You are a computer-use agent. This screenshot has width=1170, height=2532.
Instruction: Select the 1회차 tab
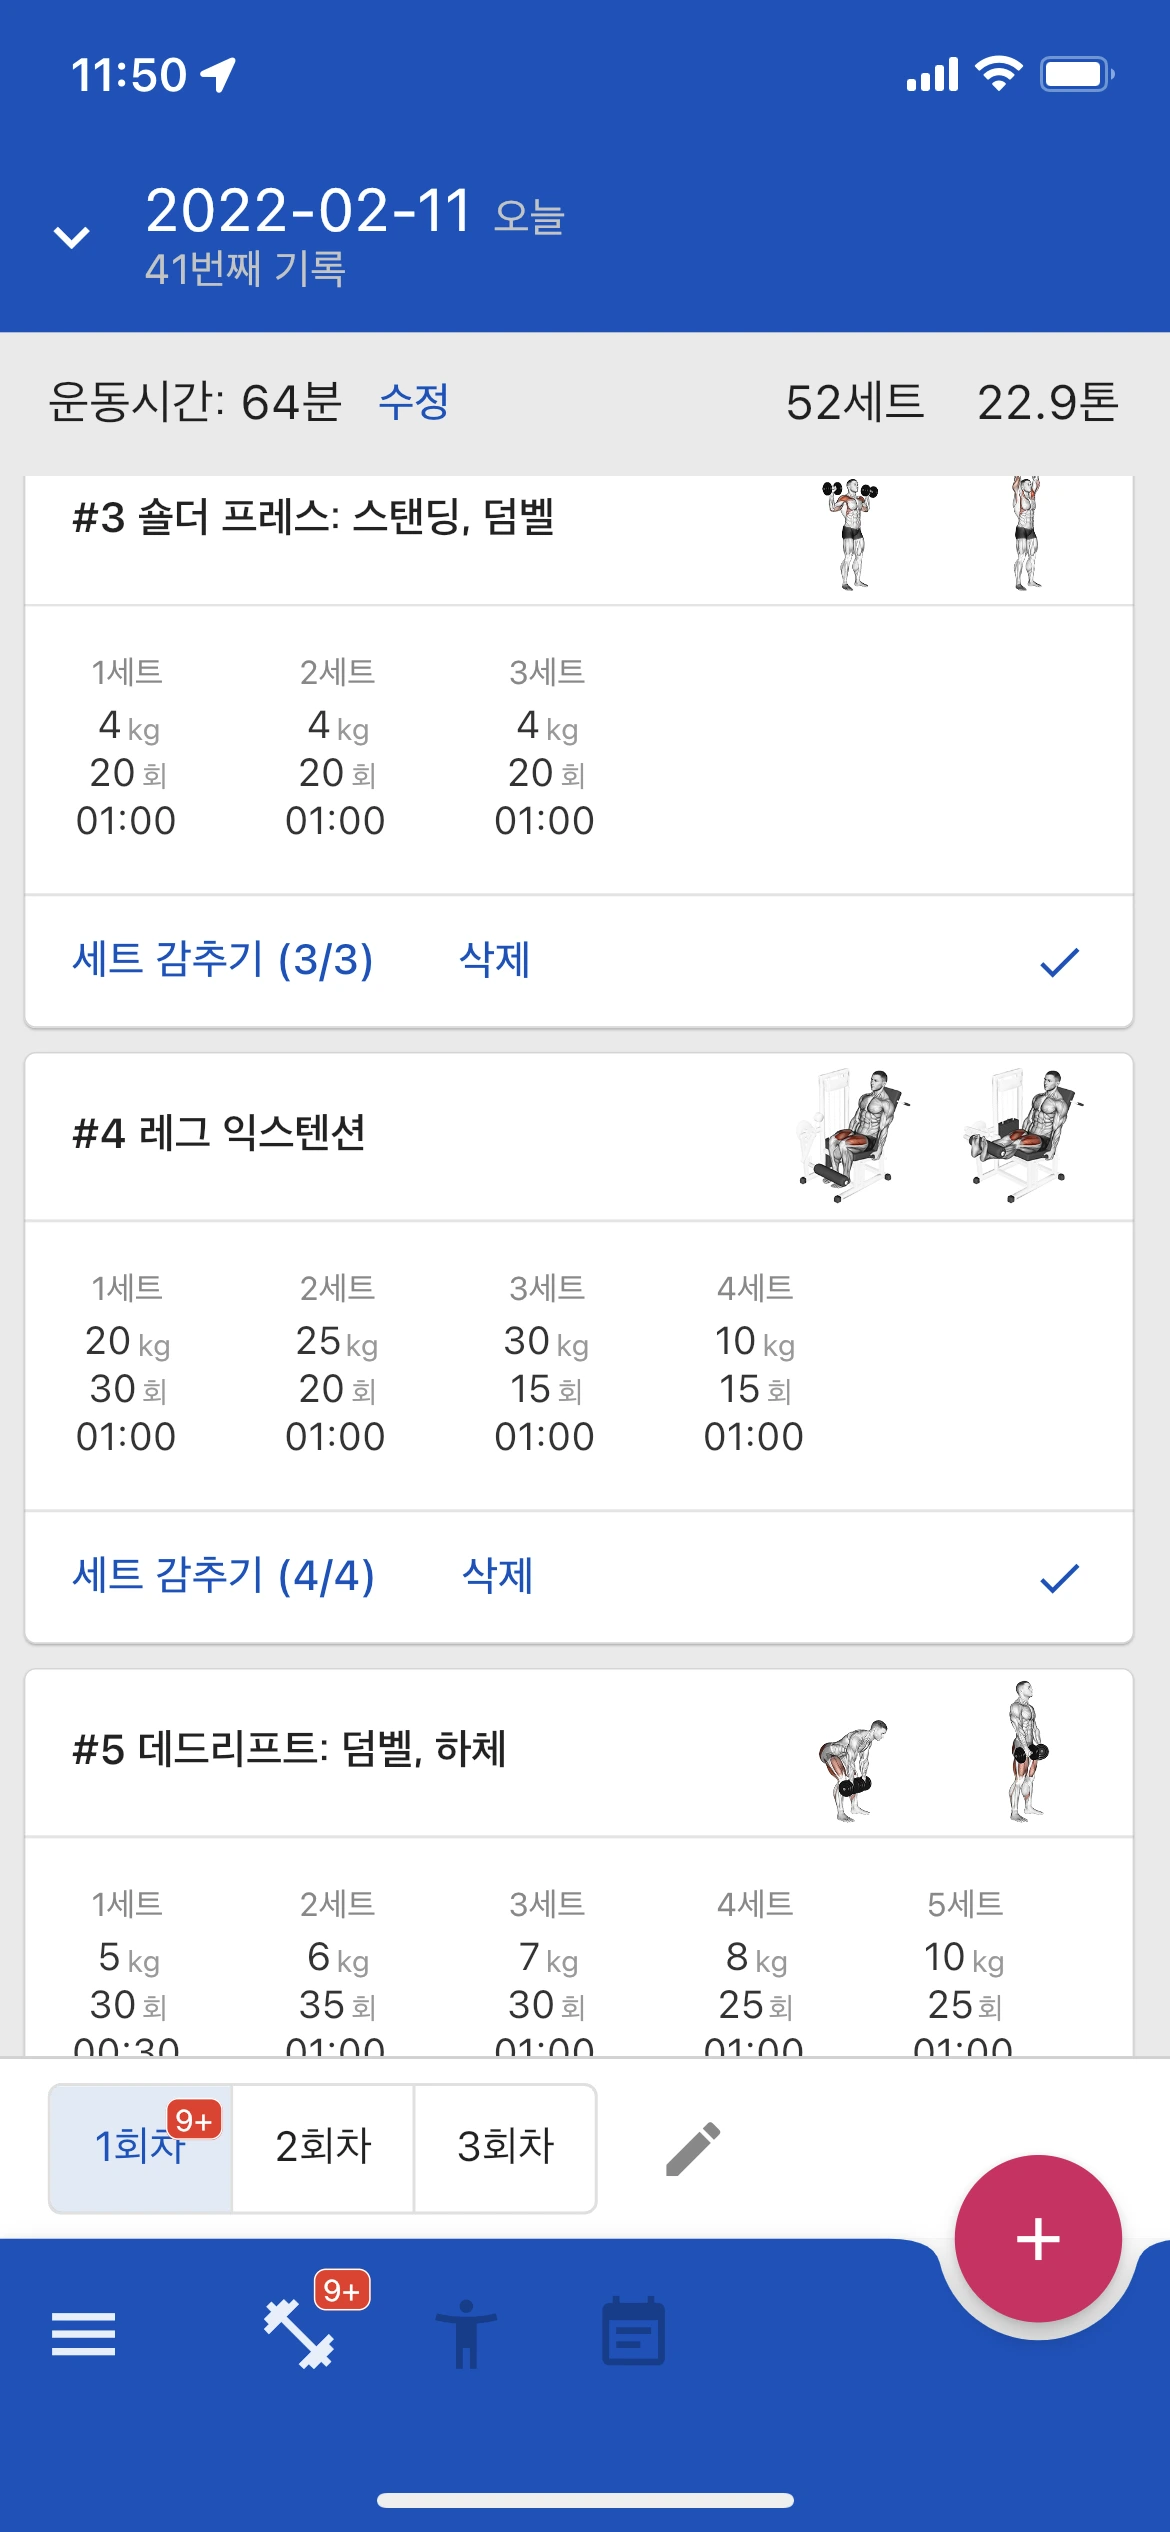pyautogui.click(x=140, y=2148)
